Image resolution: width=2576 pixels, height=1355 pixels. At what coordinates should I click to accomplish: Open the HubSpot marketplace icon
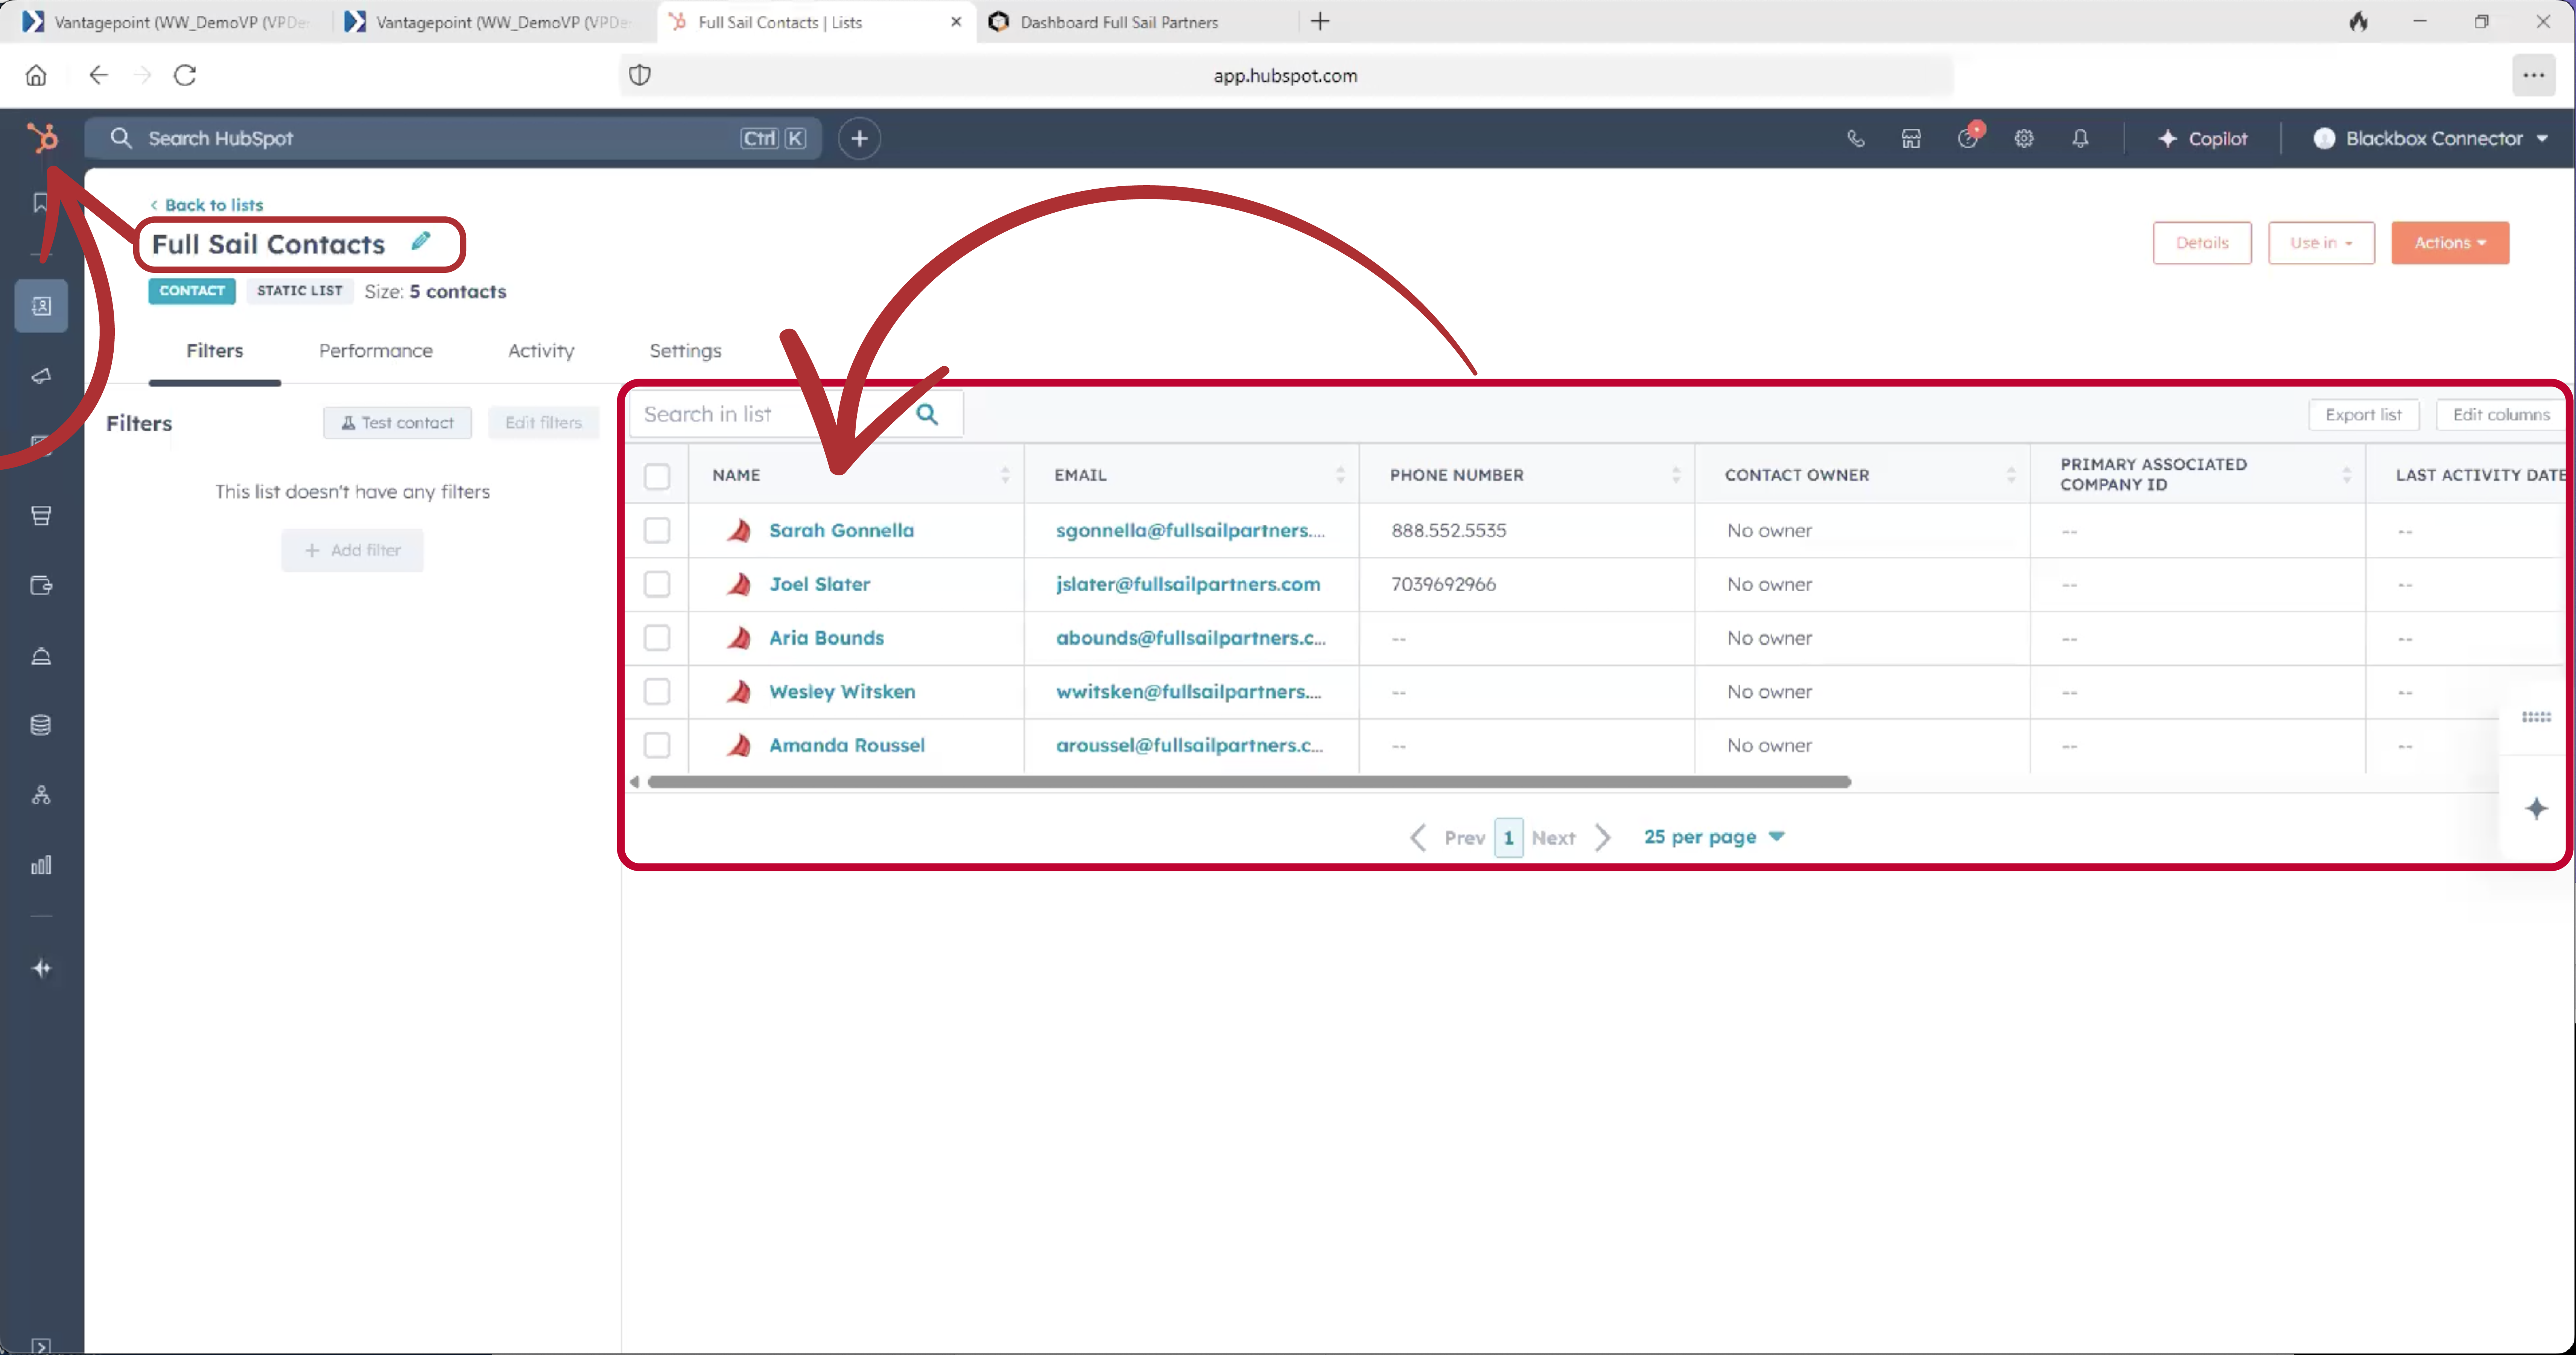[x=1911, y=139]
